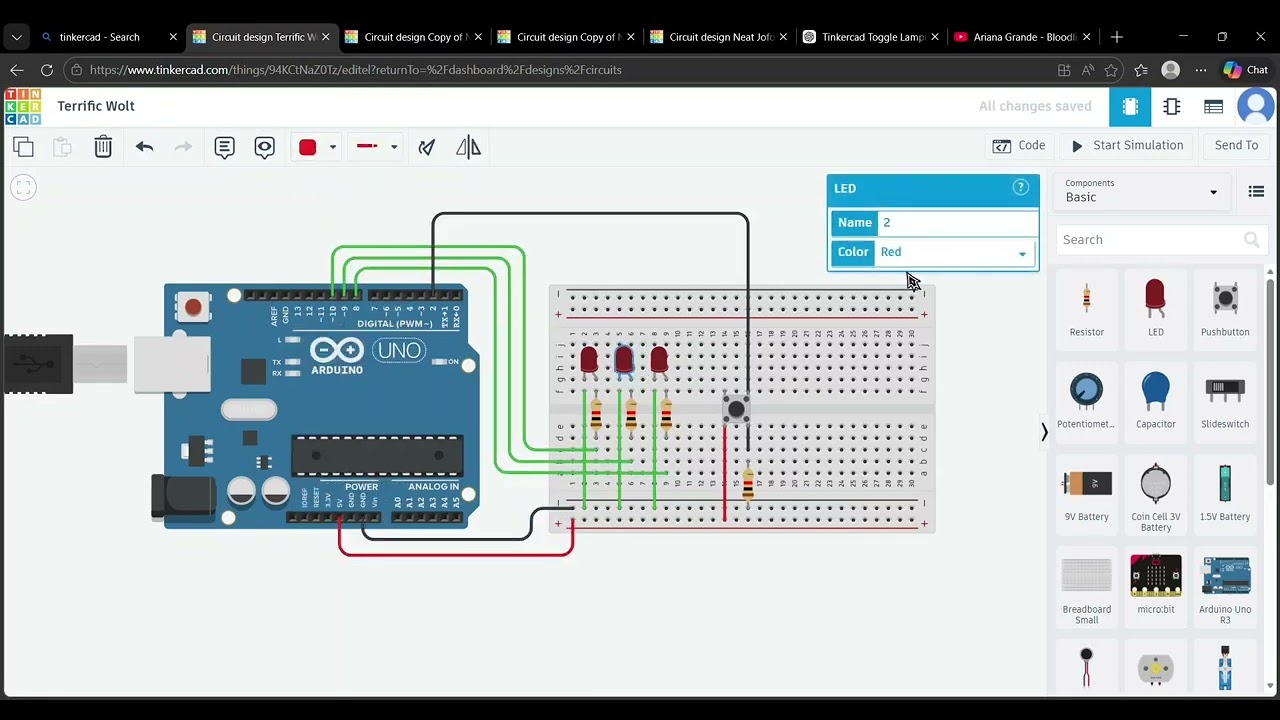This screenshot has height=720, width=1280.
Task: Click the Arduino reset button
Action: 193,307
